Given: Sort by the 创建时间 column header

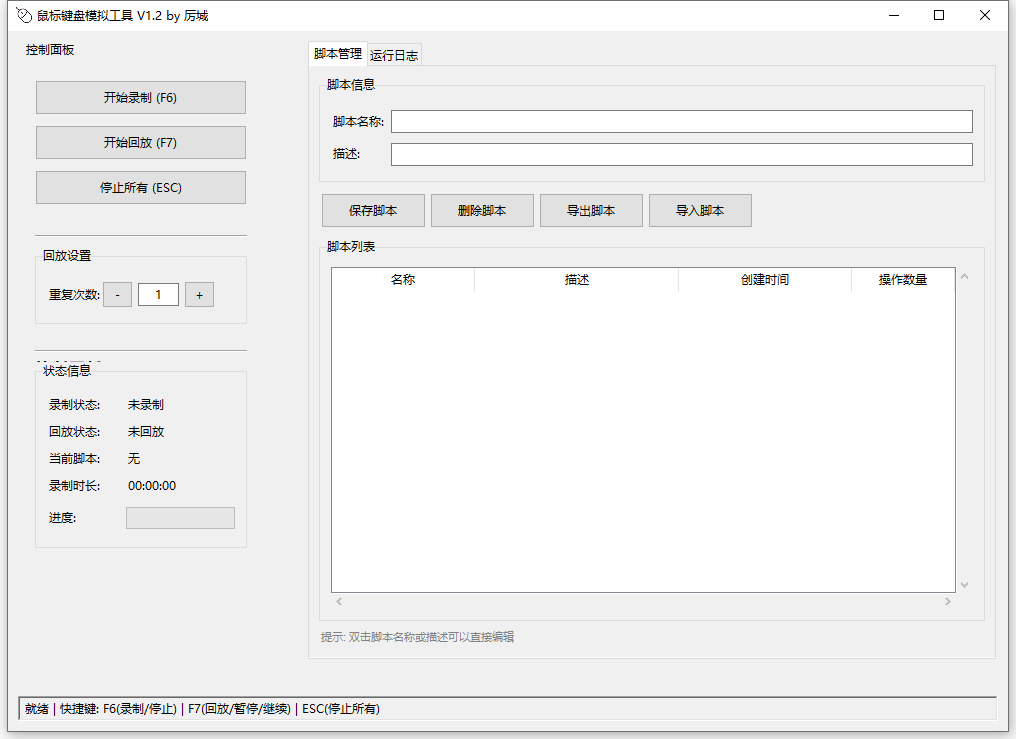Looking at the screenshot, I should (765, 280).
